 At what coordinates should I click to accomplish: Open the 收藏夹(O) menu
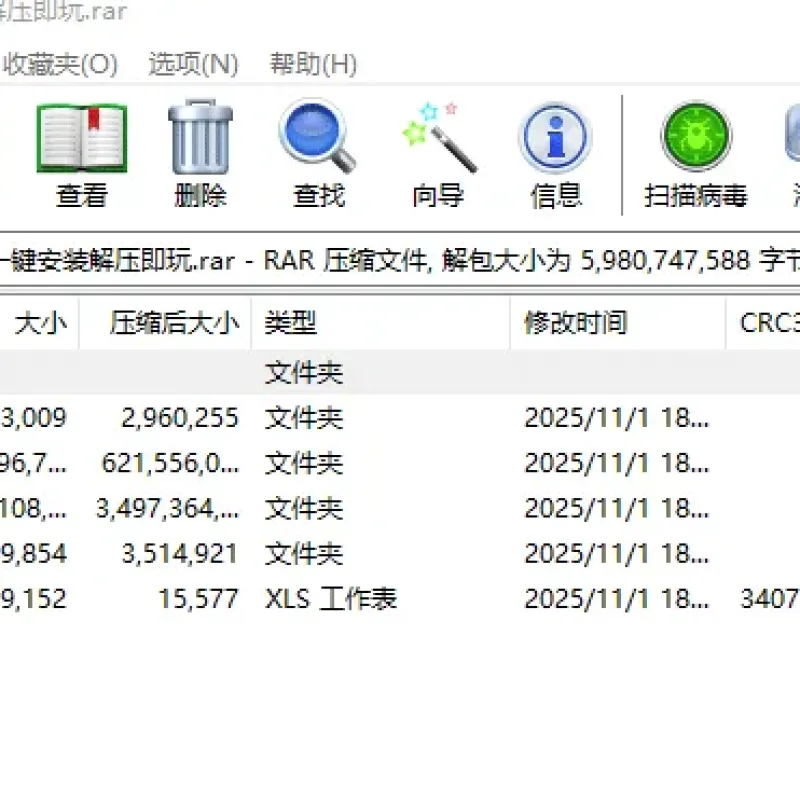click(60, 65)
